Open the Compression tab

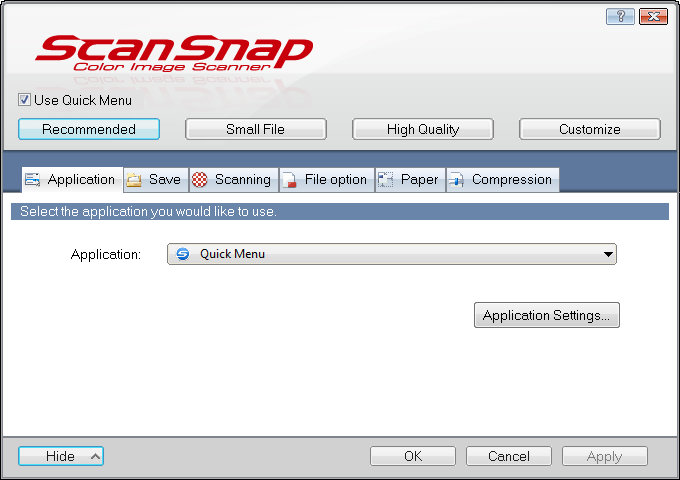503,180
